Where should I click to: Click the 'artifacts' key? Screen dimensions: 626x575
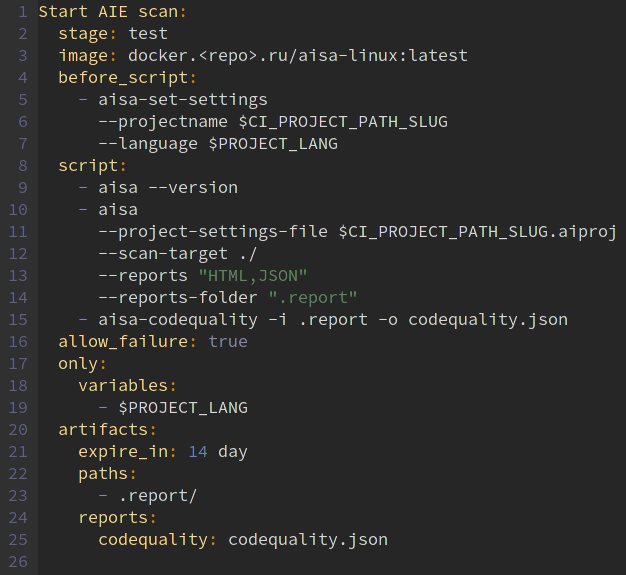tap(103, 430)
